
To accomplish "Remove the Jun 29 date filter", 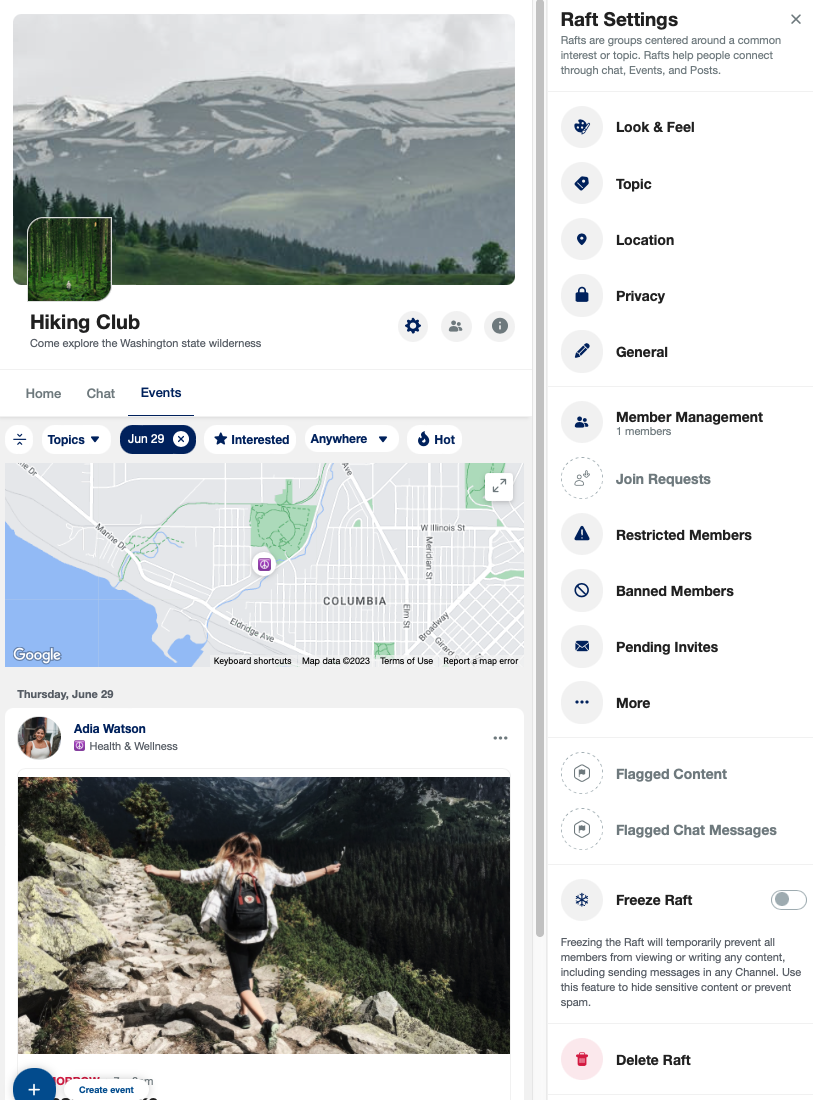I will point(181,439).
